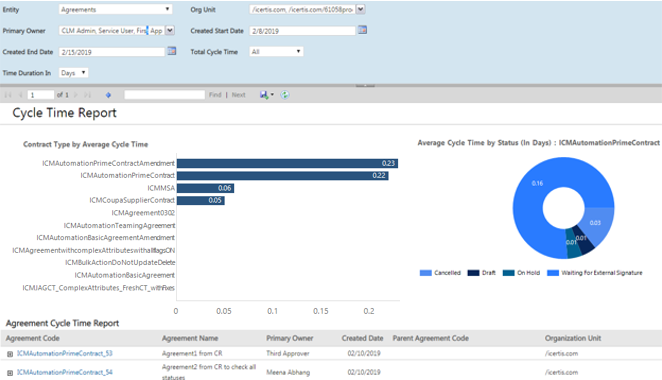Open the Primary Owner dropdown list
Screen dimensions: 662x380
pos(170,30)
